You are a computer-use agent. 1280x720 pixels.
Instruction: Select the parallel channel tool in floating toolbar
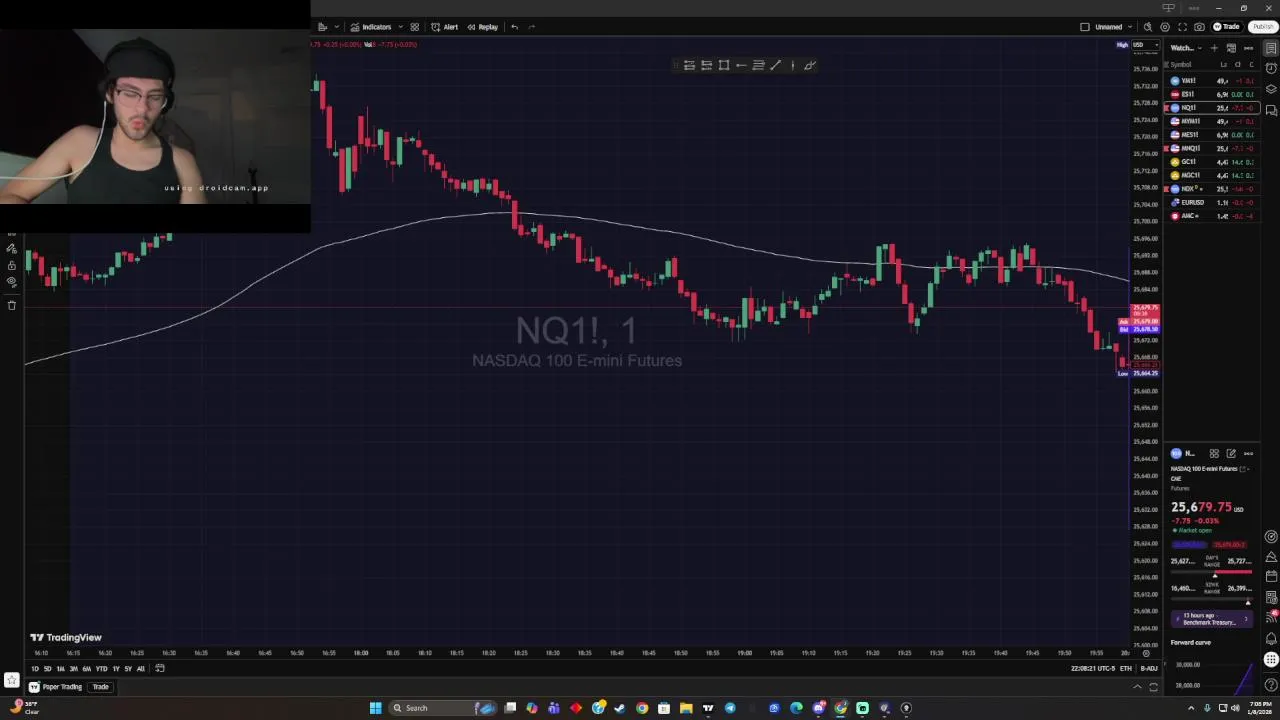758,65
